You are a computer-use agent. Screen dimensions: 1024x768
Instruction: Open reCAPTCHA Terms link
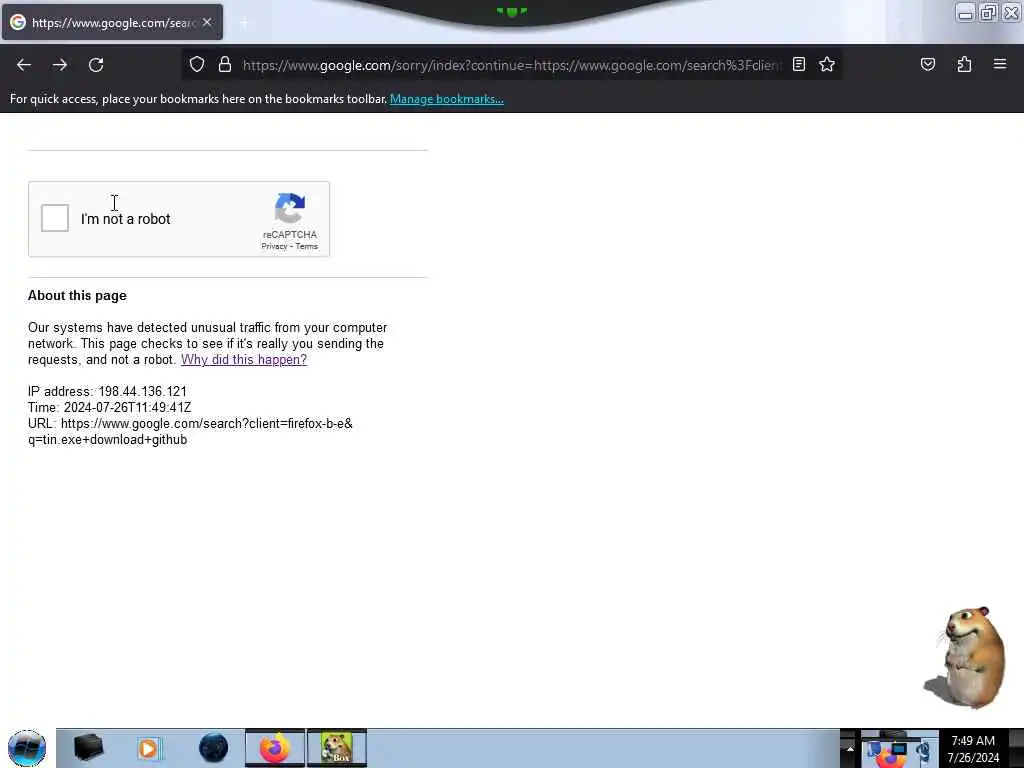coord(306,246)
